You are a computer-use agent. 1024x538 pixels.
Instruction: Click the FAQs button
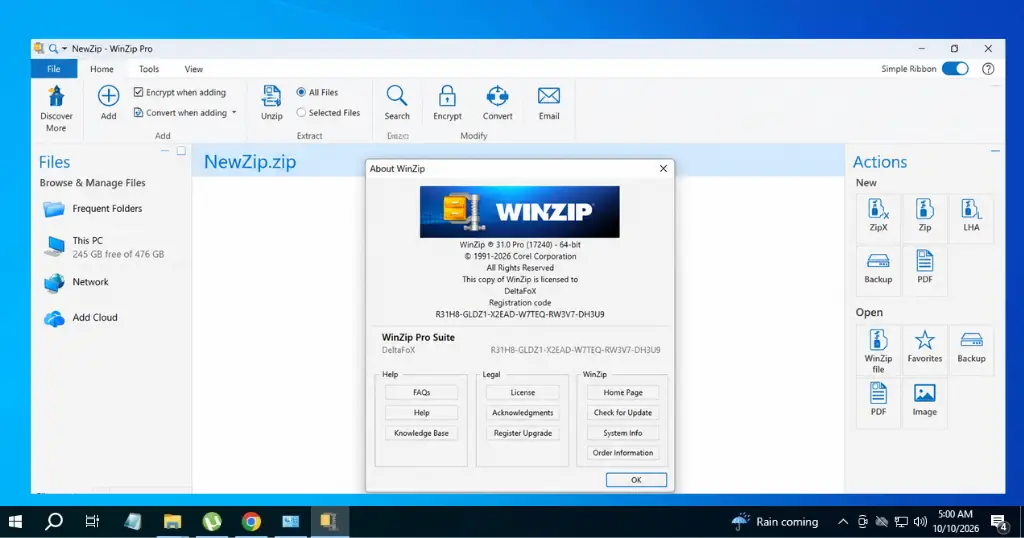(x=421, y=392)
